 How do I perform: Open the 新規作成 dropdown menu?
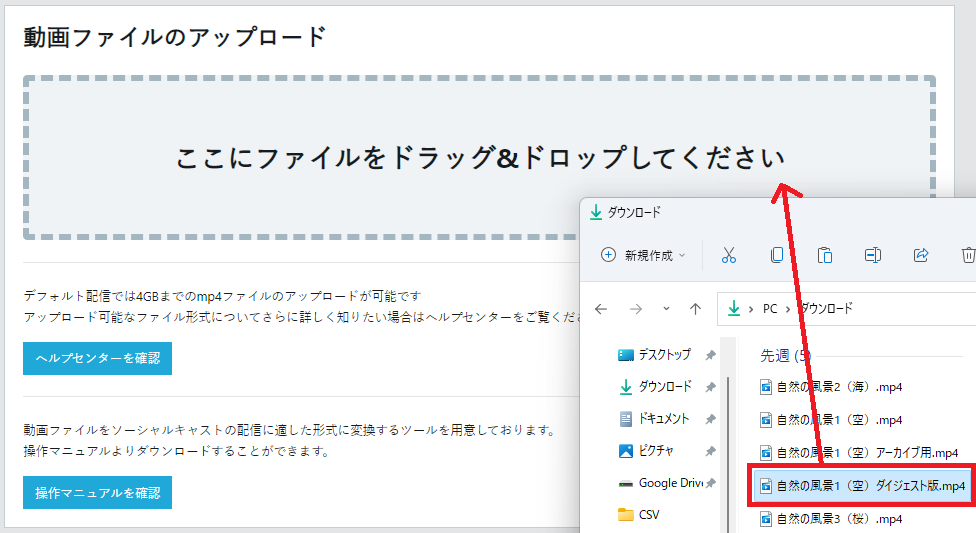click(643, 255)
